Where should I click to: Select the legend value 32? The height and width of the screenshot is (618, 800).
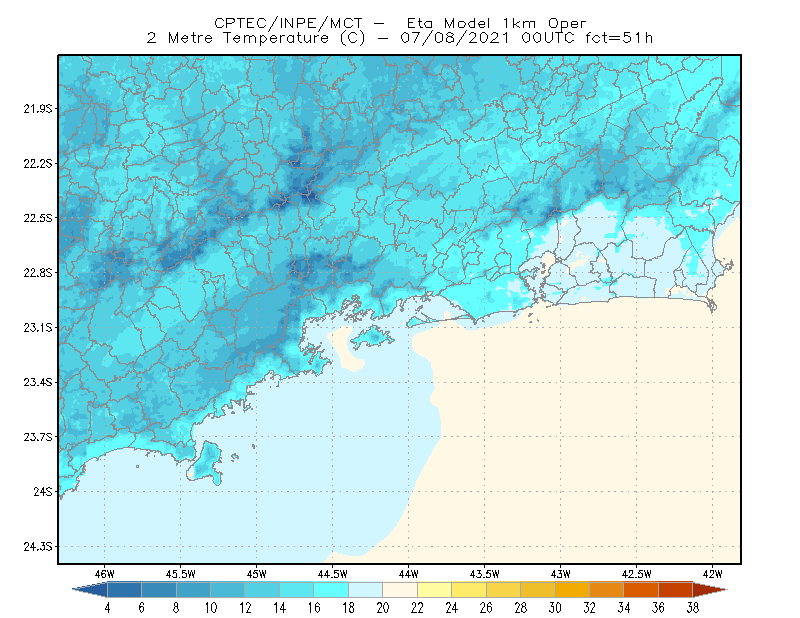[589, 608]
